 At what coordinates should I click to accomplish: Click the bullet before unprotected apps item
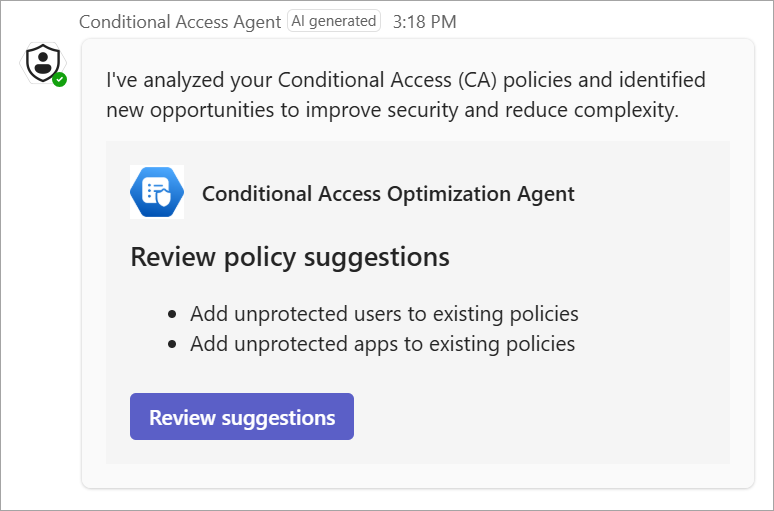(x=172, y=344)
